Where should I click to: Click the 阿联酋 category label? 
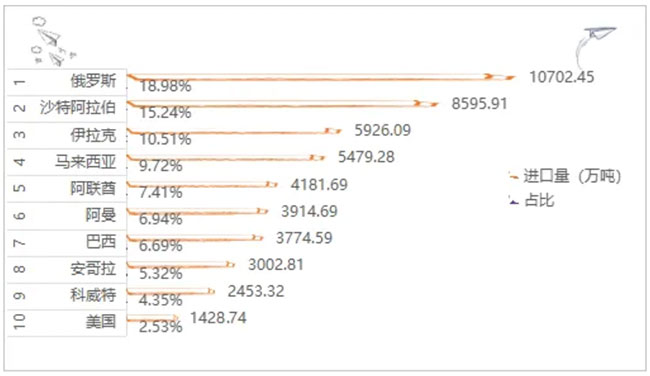[93, 188]
